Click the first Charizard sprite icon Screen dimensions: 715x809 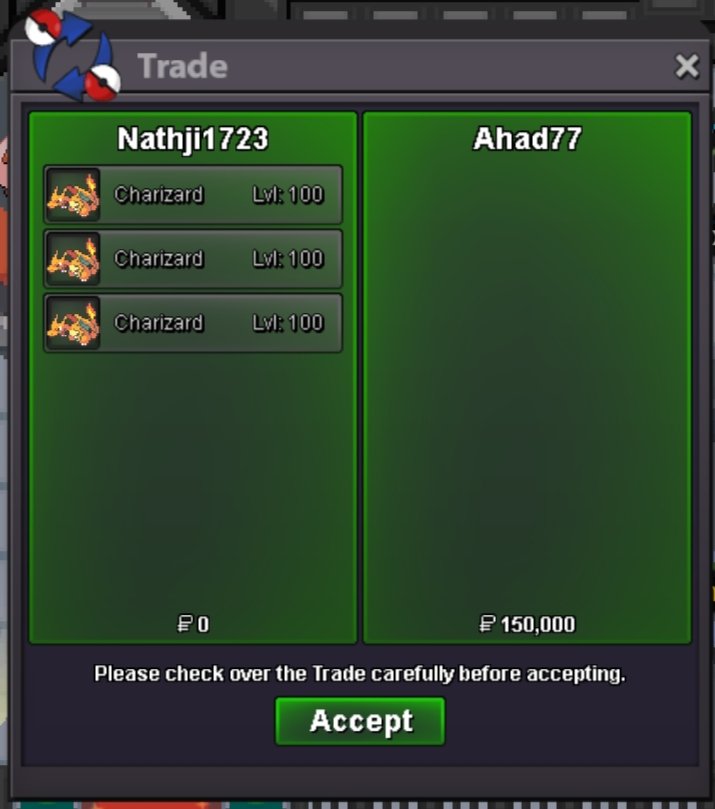tap(73, 195)
